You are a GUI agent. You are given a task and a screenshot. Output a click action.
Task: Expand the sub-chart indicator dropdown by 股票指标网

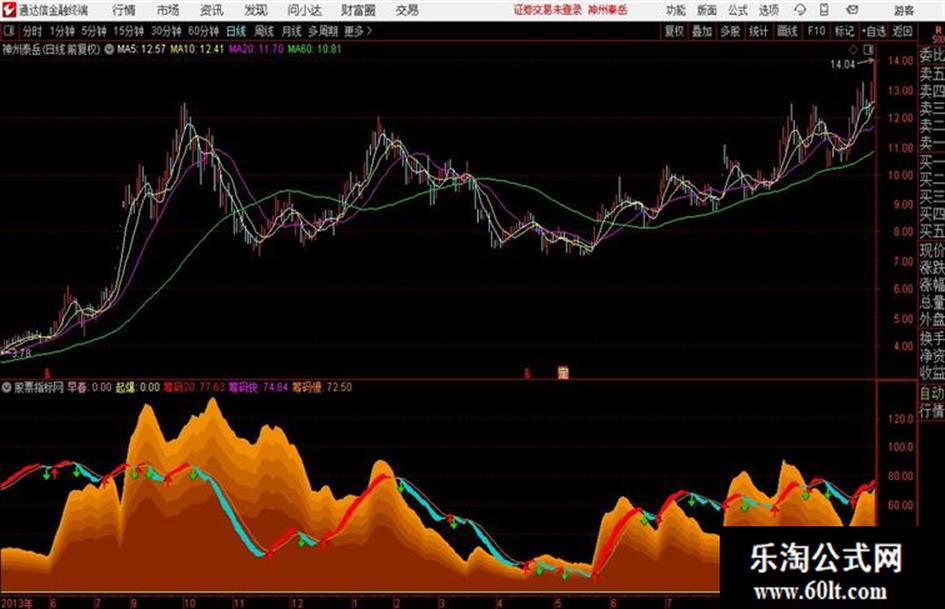coord(7,387)
